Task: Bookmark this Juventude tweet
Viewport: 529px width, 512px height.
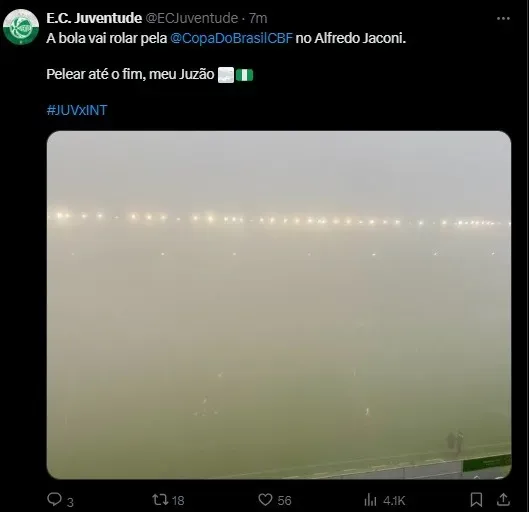Action: (x=476, y=500)
